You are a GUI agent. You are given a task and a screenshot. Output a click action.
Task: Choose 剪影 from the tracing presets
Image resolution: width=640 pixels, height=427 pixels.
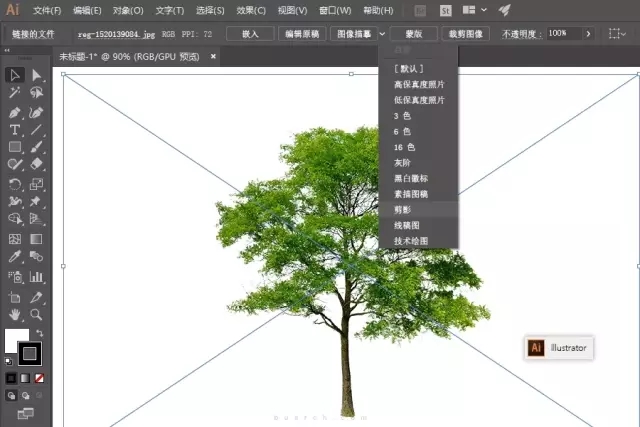(x=403, y=210)
